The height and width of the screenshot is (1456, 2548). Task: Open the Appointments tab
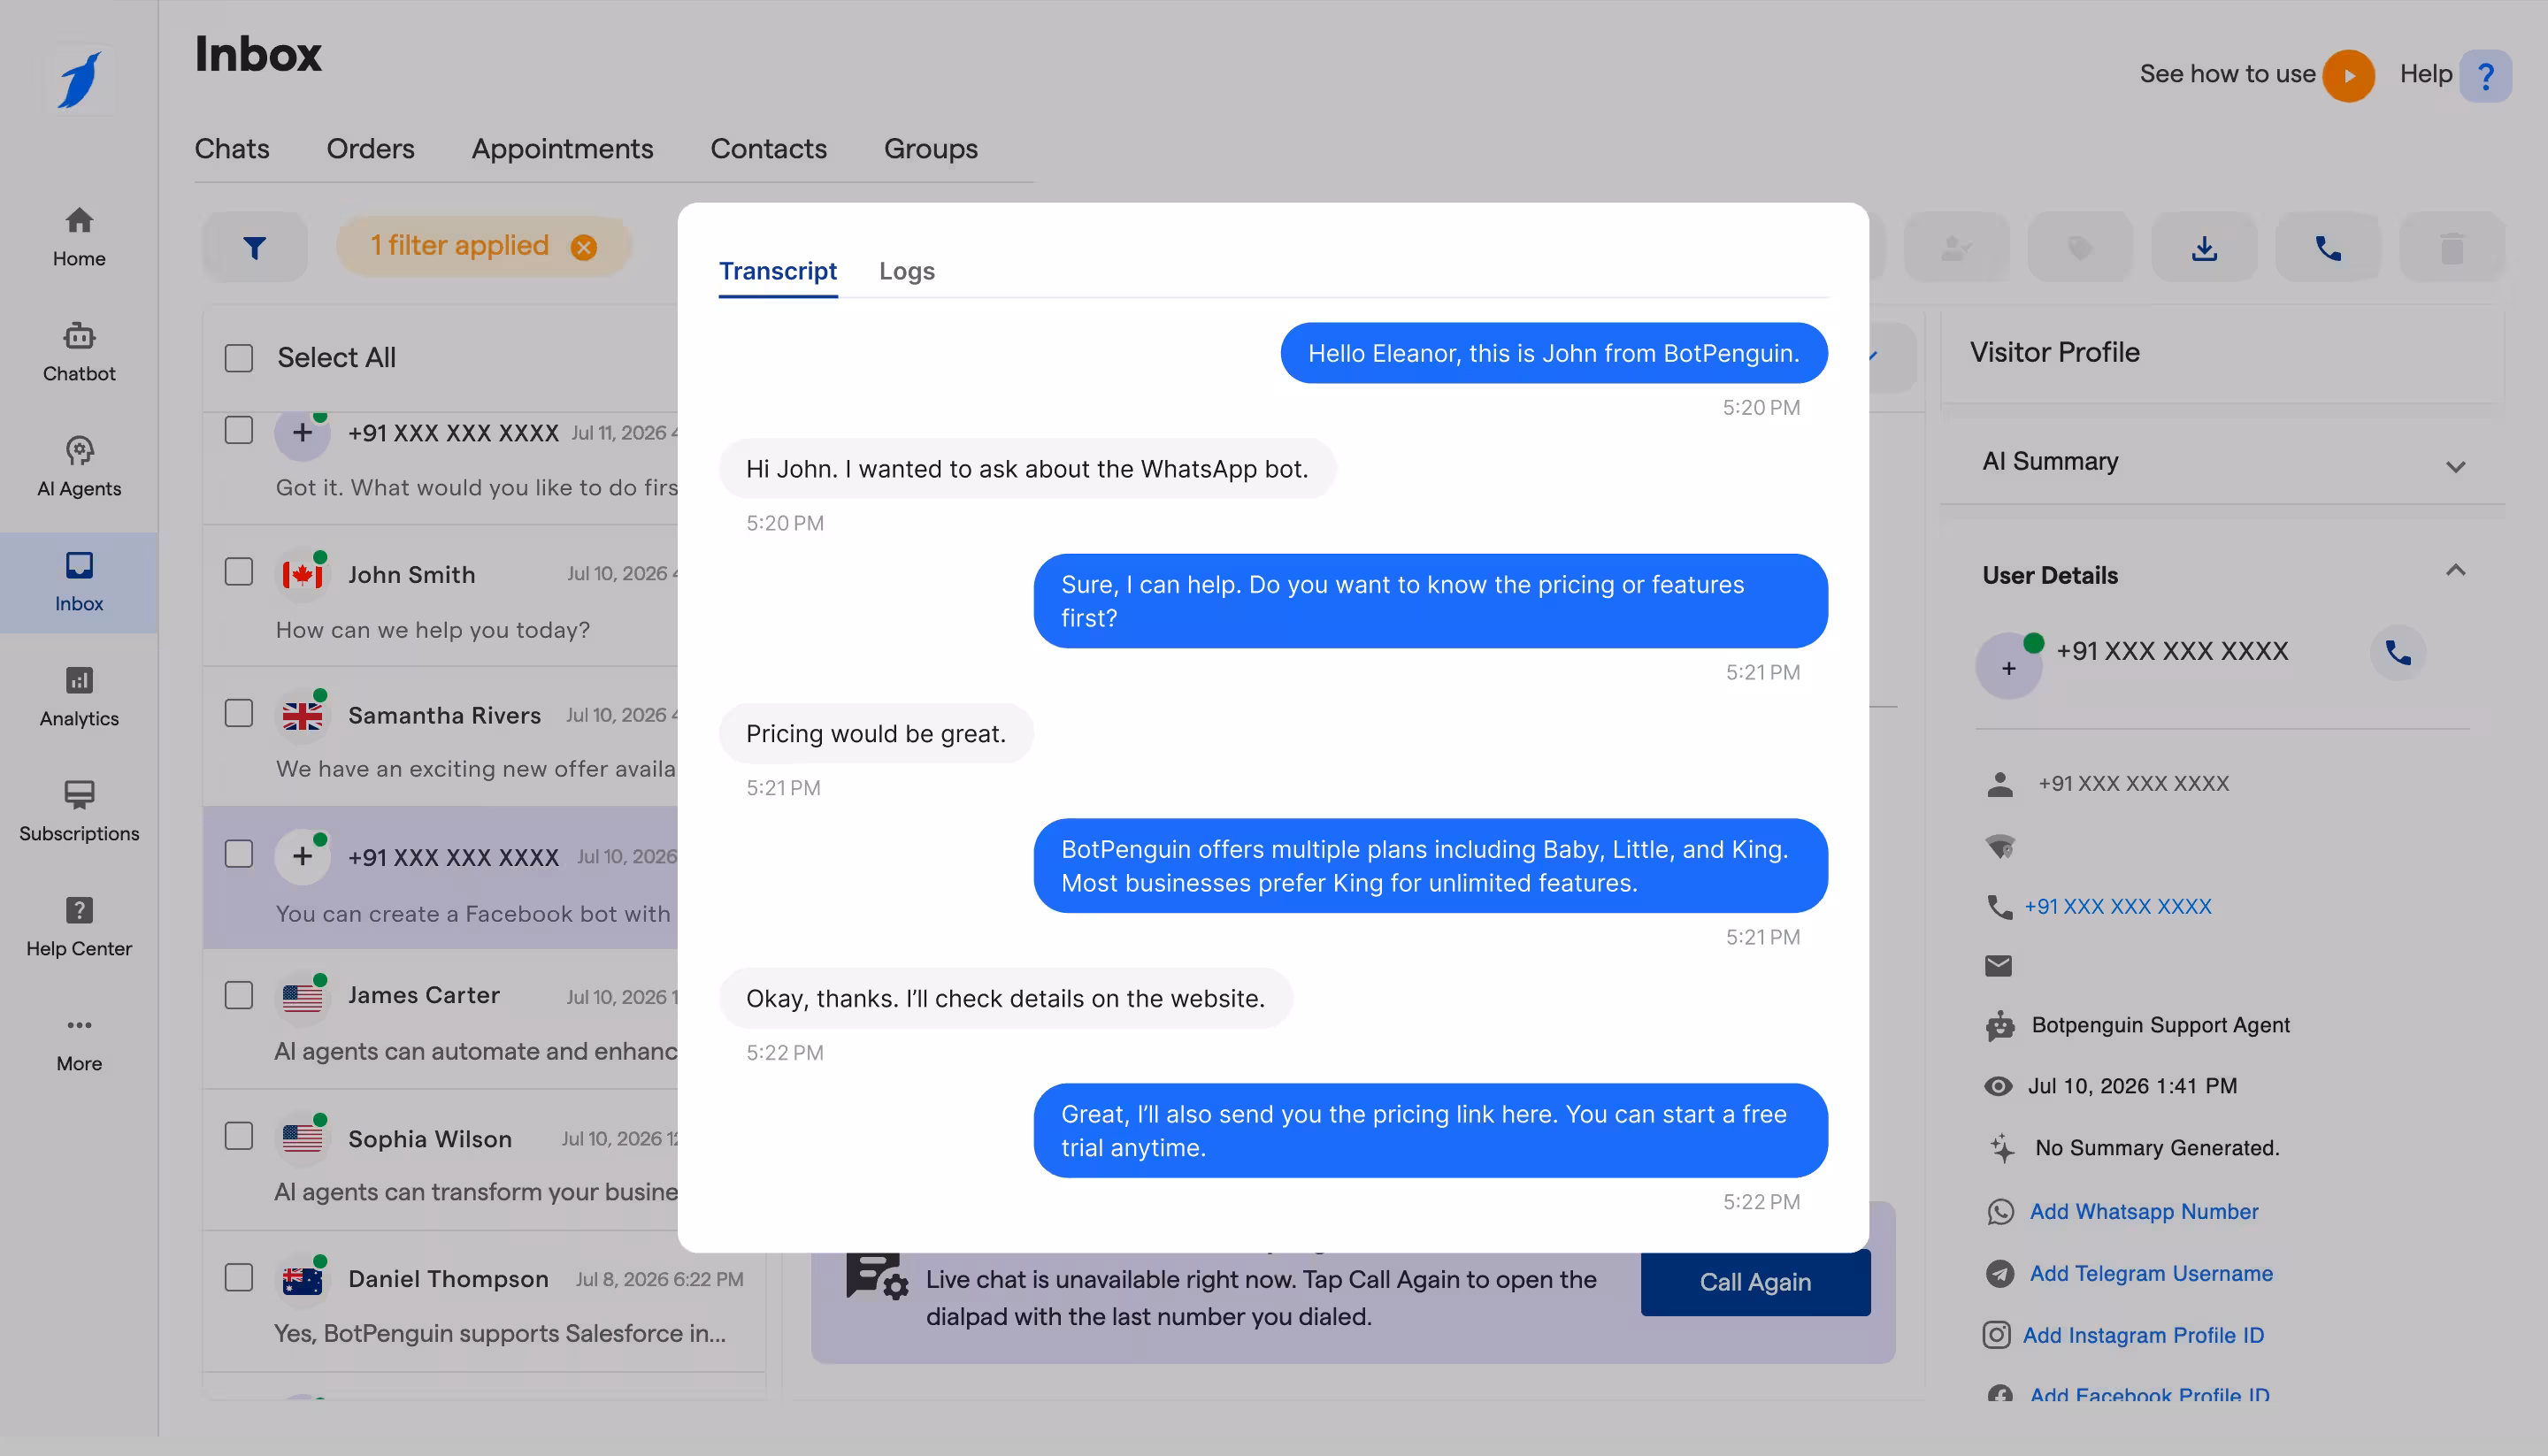pyautogui.click(x=563, y=149)
